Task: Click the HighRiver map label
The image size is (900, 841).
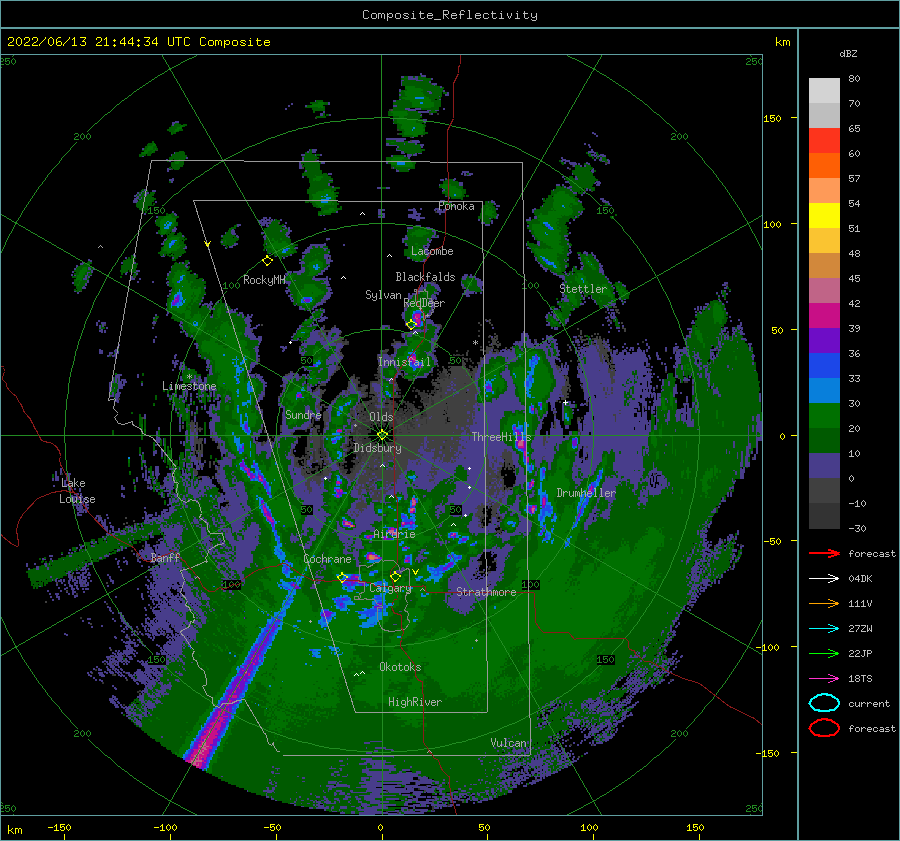Action: (415, 702)
